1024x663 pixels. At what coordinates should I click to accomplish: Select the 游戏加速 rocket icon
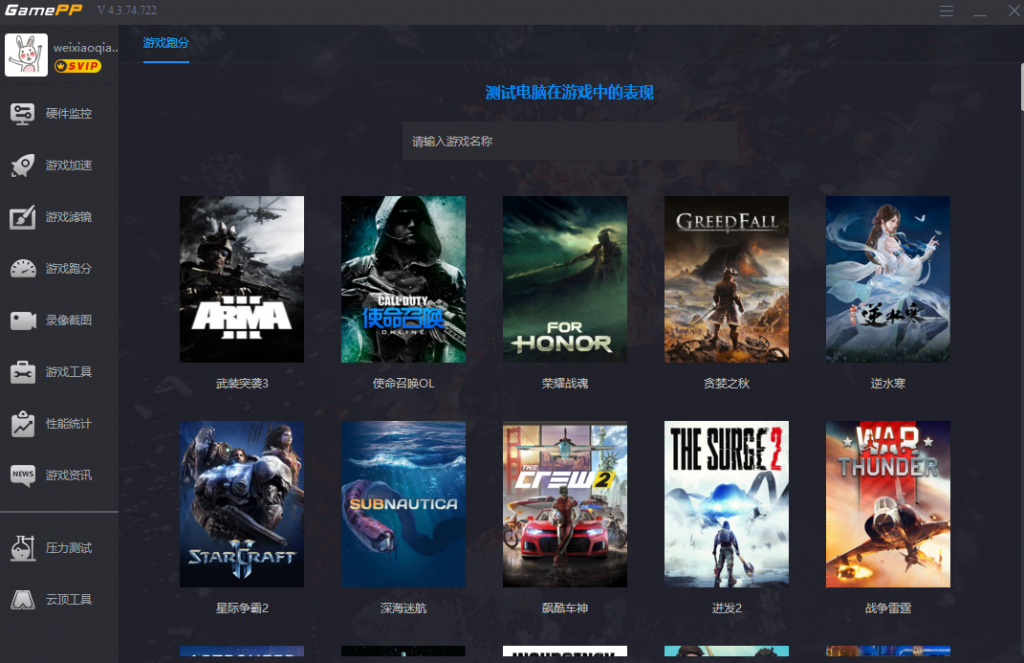pyautogui.click(x=23, y=166)
